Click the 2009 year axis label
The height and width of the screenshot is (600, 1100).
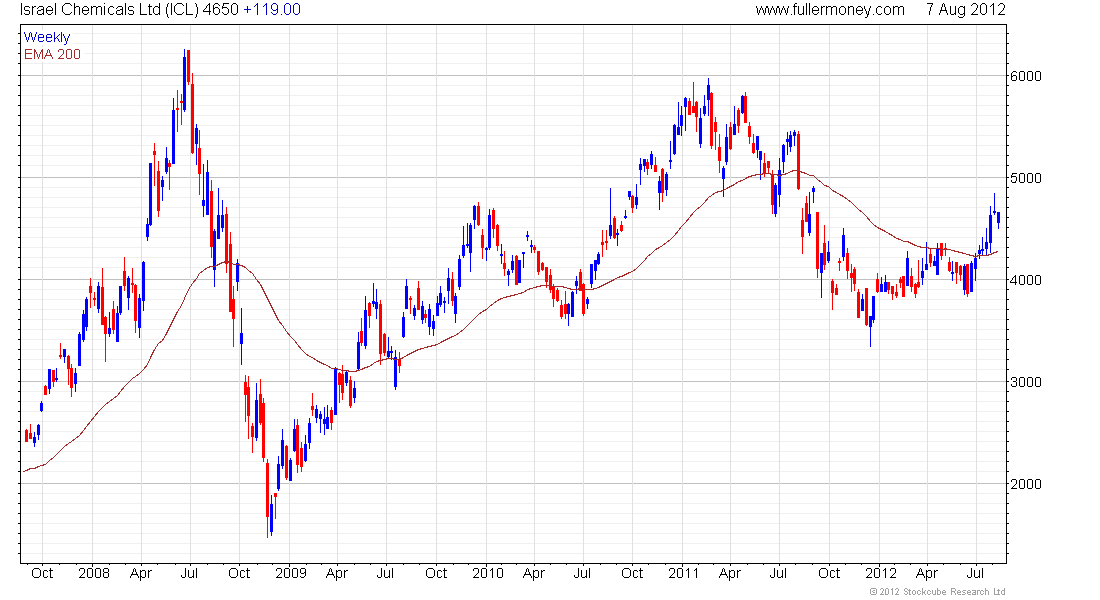291,573
